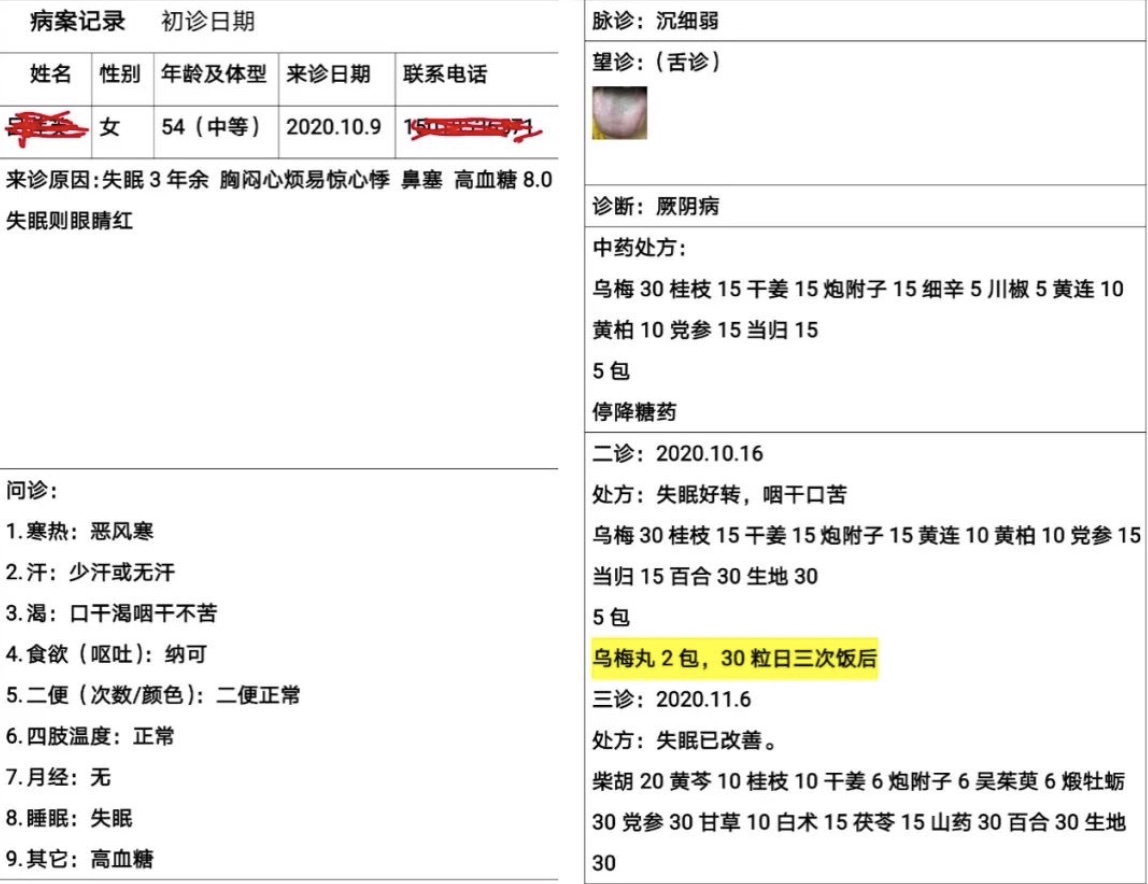The width and height of the screenshot is (1148, 884).
Task: Click the 8.睡眠：失眠 line
Action: click(69, 818)
